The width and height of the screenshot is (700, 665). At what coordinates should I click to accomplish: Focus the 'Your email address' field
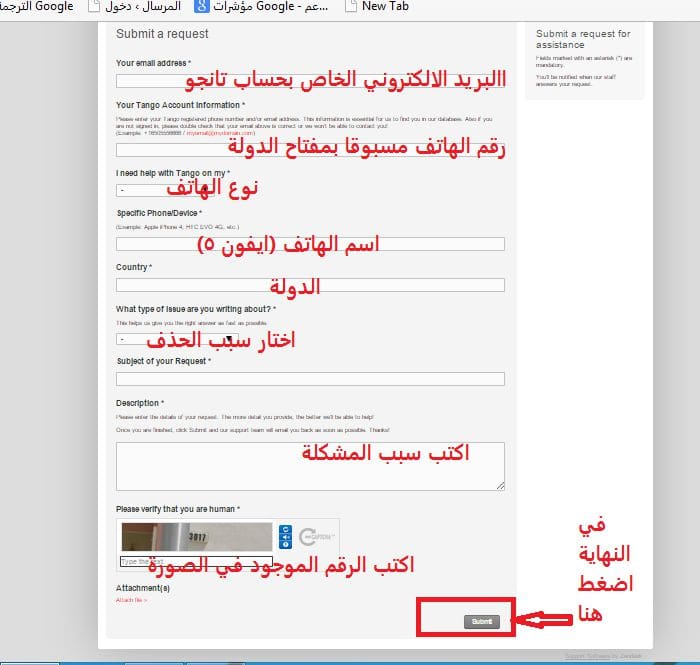310,81
